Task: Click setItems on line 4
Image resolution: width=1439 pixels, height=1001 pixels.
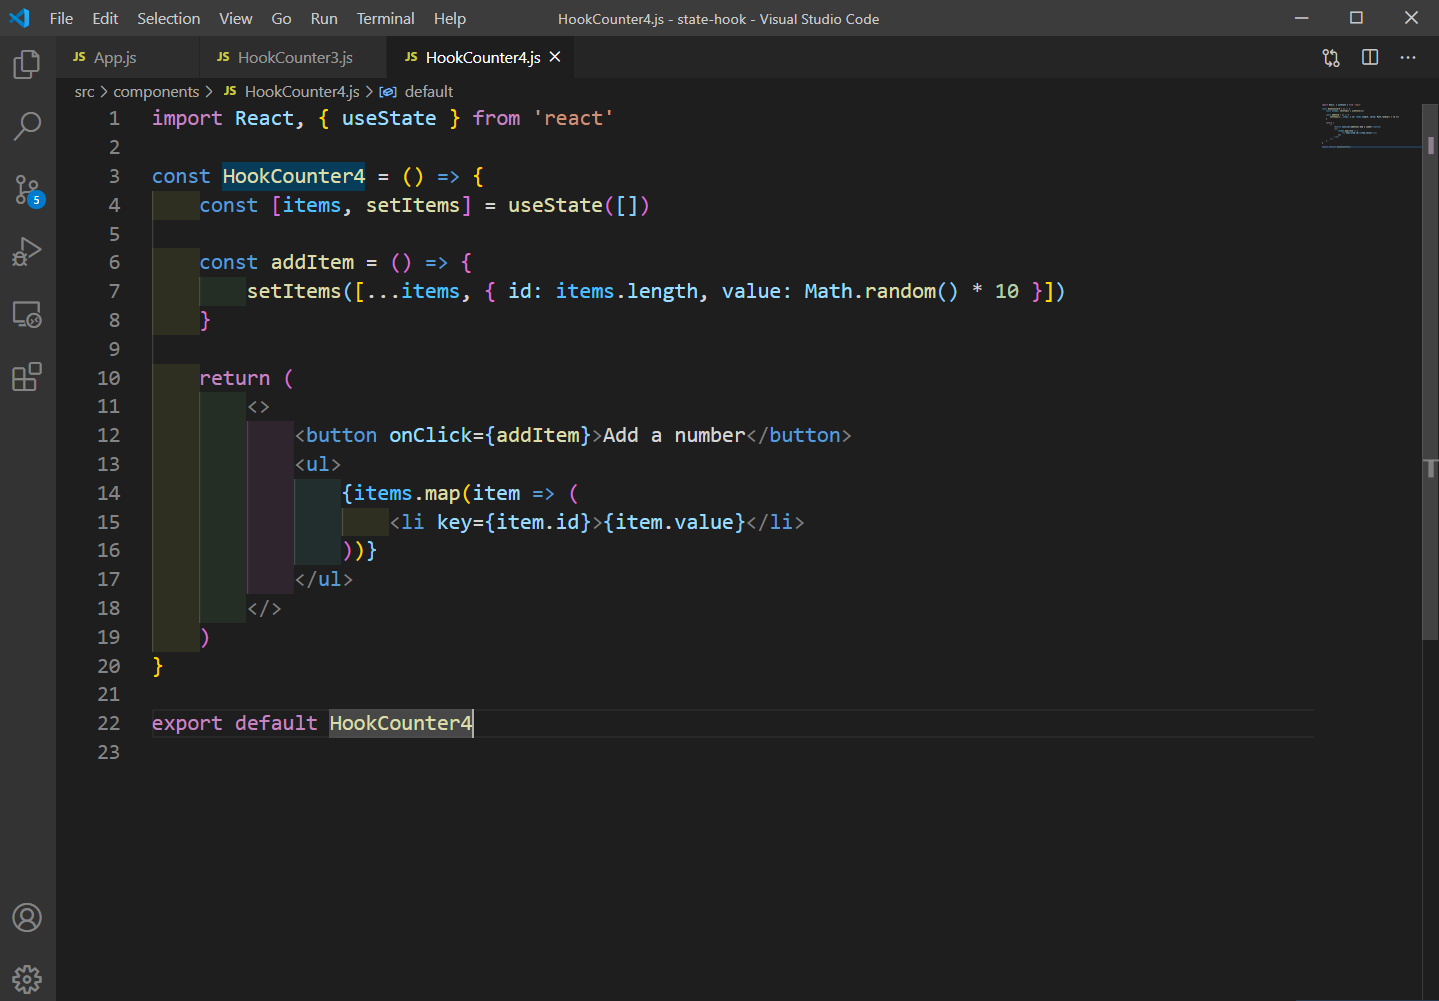Action: [x=412, y=205]
